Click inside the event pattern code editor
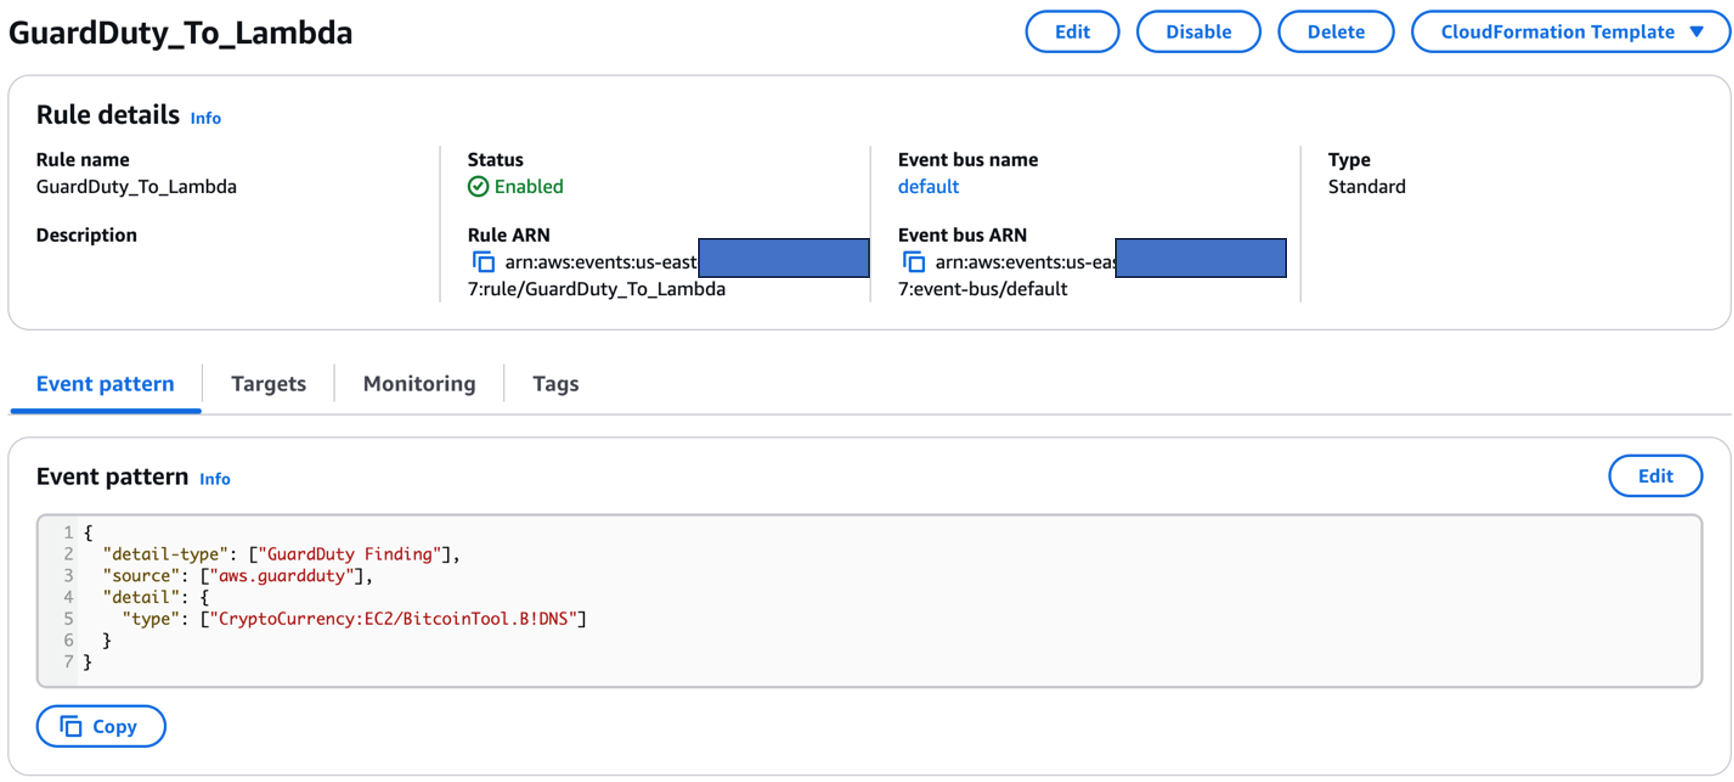 869,601
